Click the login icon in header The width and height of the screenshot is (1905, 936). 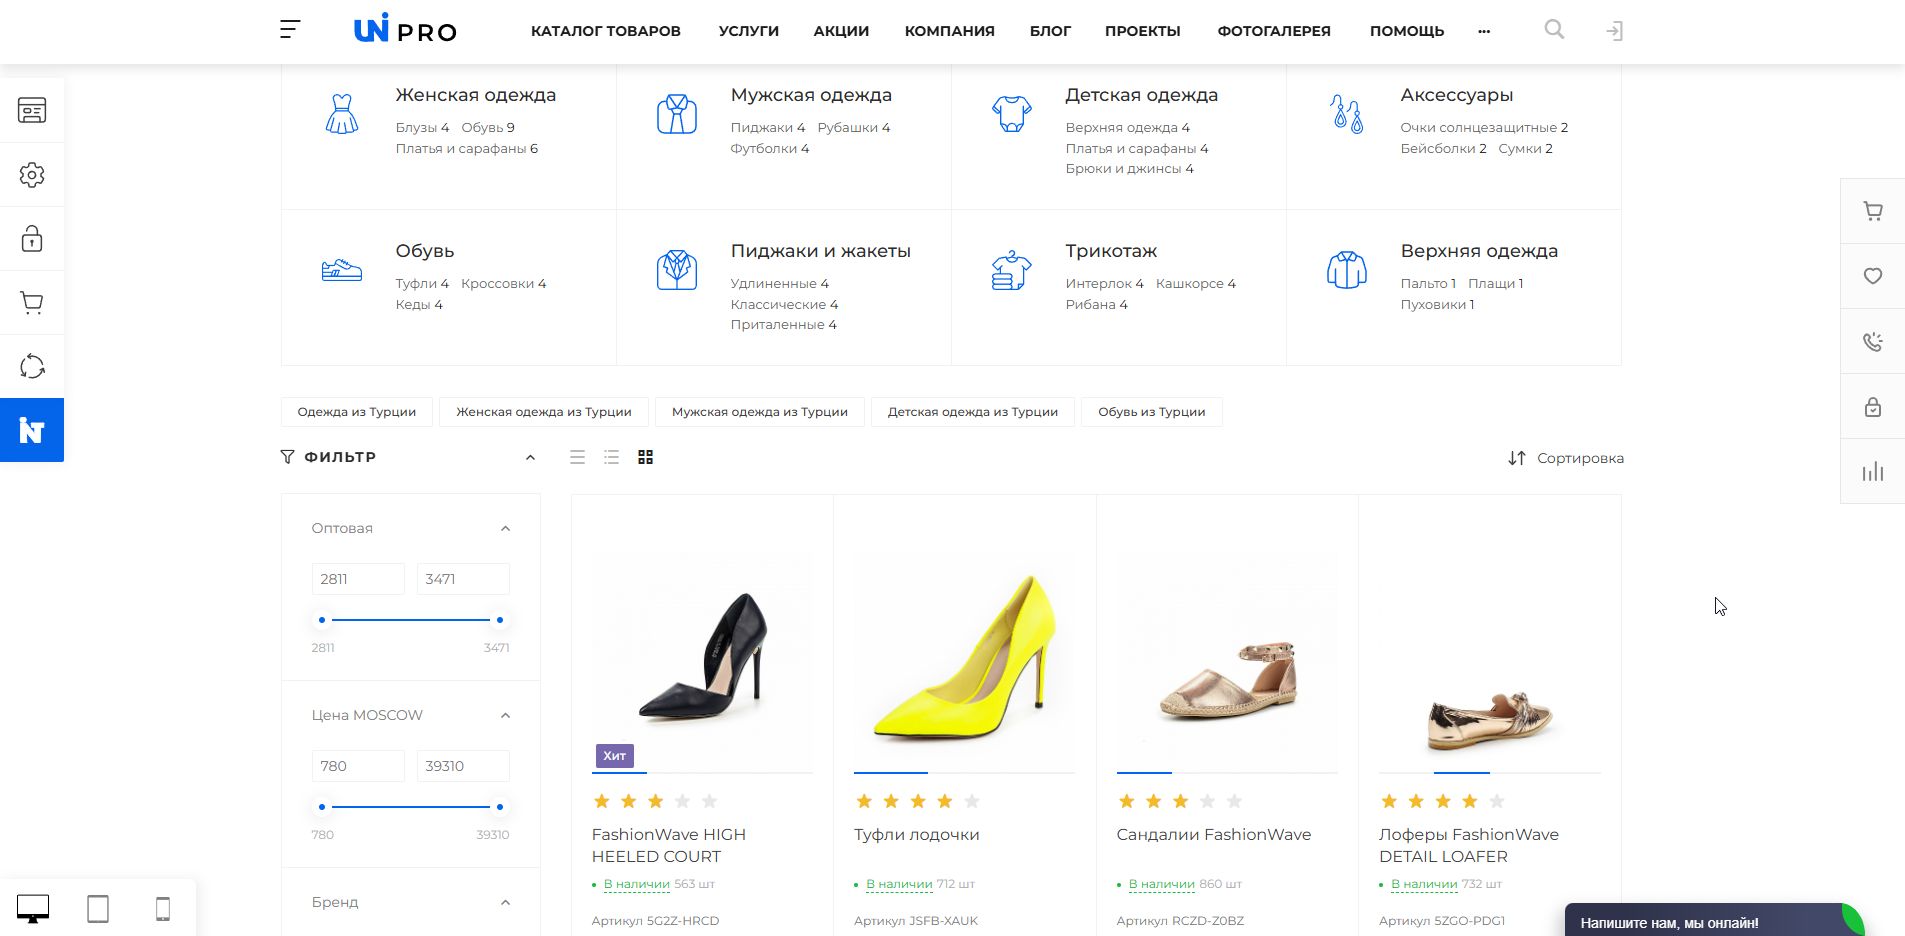(x=1614, y=31)
